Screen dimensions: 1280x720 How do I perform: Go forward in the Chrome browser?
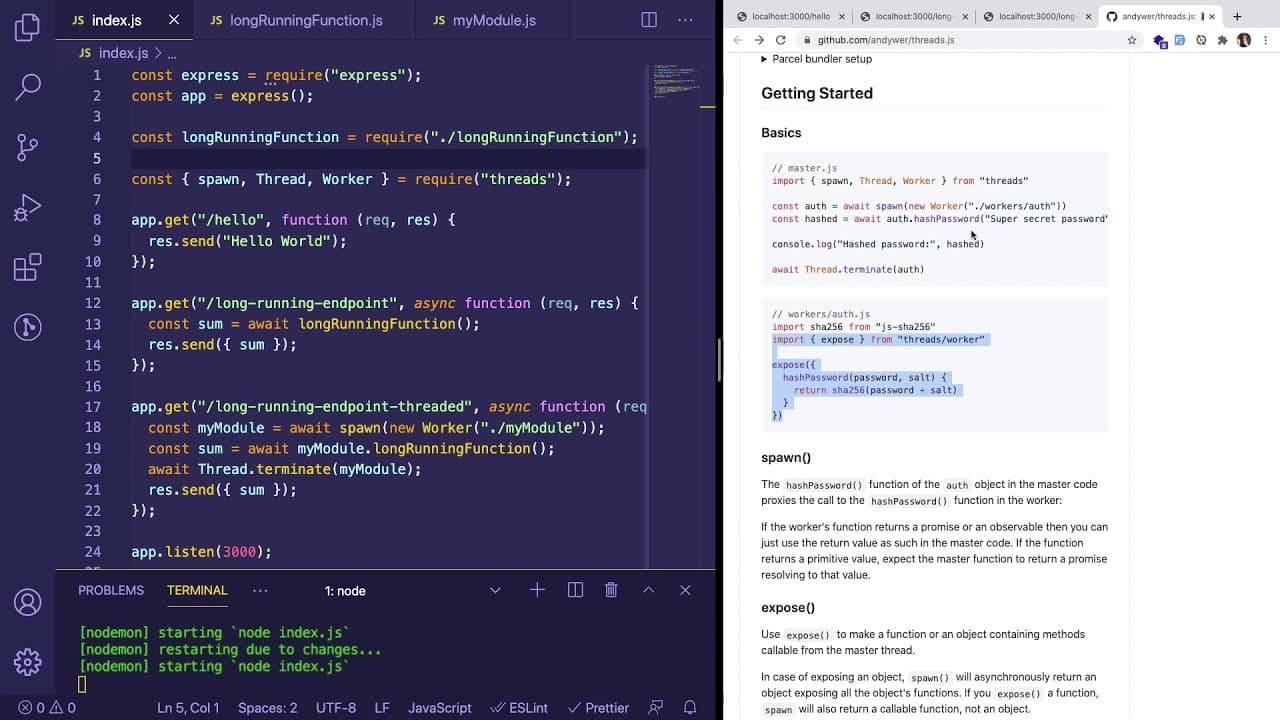759,40
